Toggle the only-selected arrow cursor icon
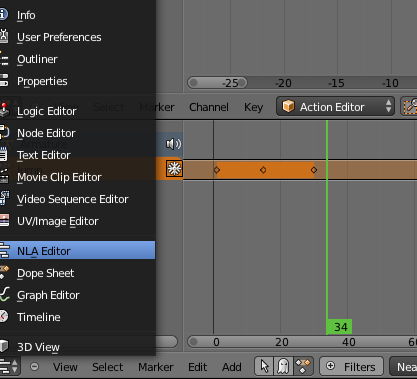This screenshot has height=379, width=417. [264, 366]
